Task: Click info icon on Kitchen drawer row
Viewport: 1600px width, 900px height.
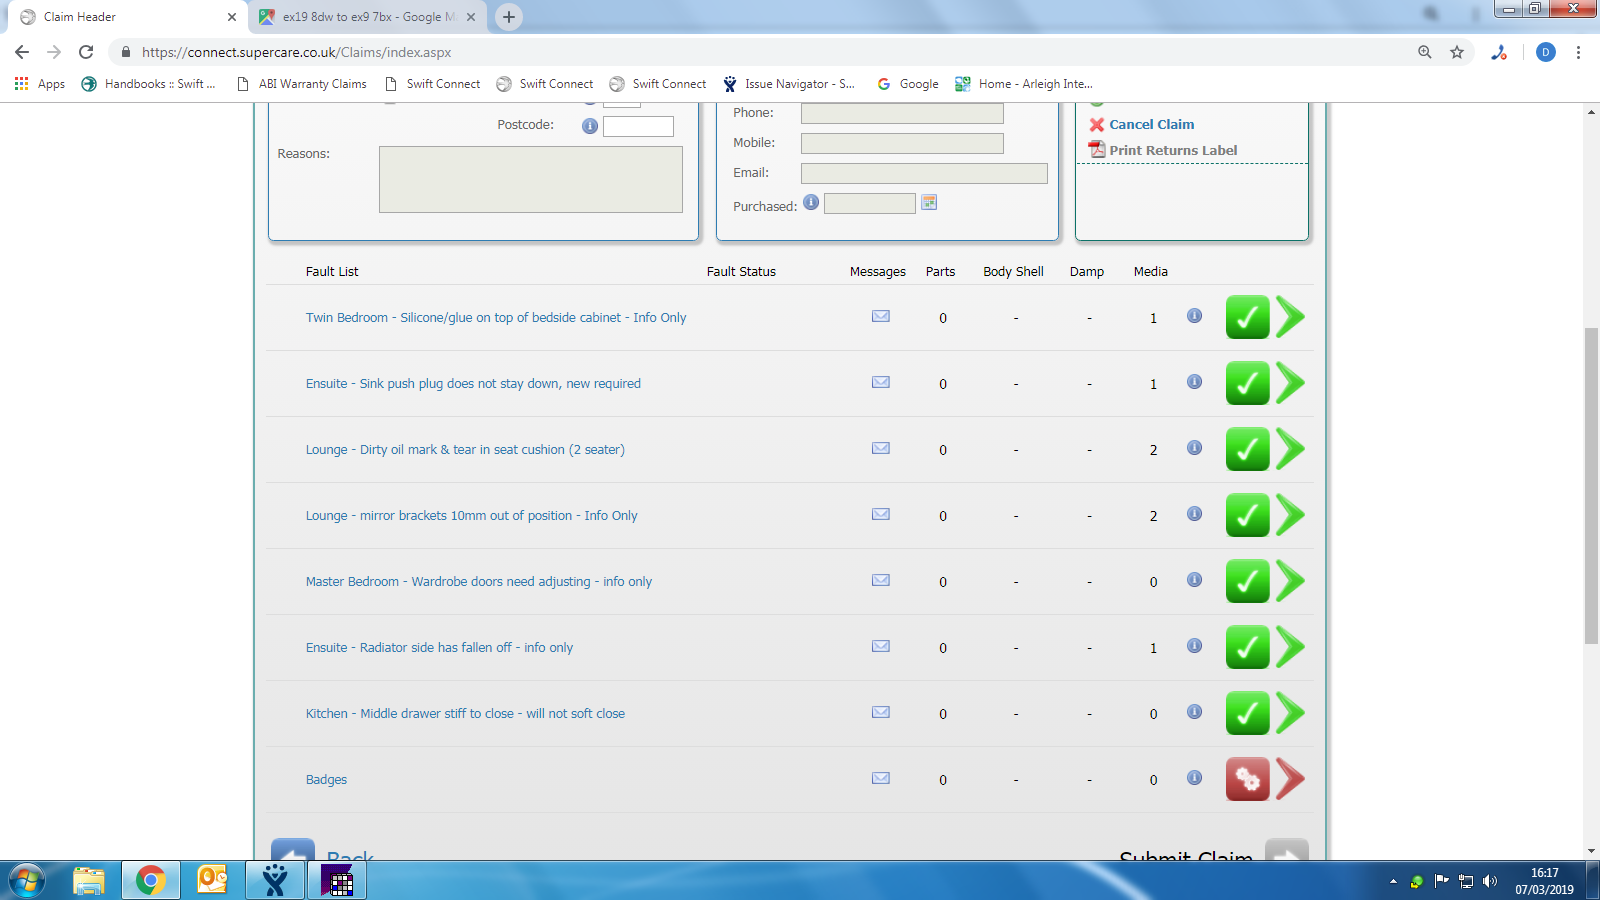Action: click(1194, 712)
